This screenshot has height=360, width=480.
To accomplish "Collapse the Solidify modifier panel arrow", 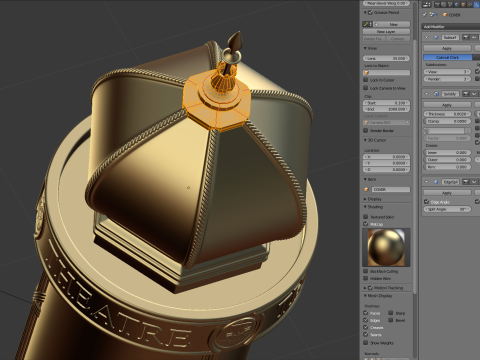I will point(426,94).
